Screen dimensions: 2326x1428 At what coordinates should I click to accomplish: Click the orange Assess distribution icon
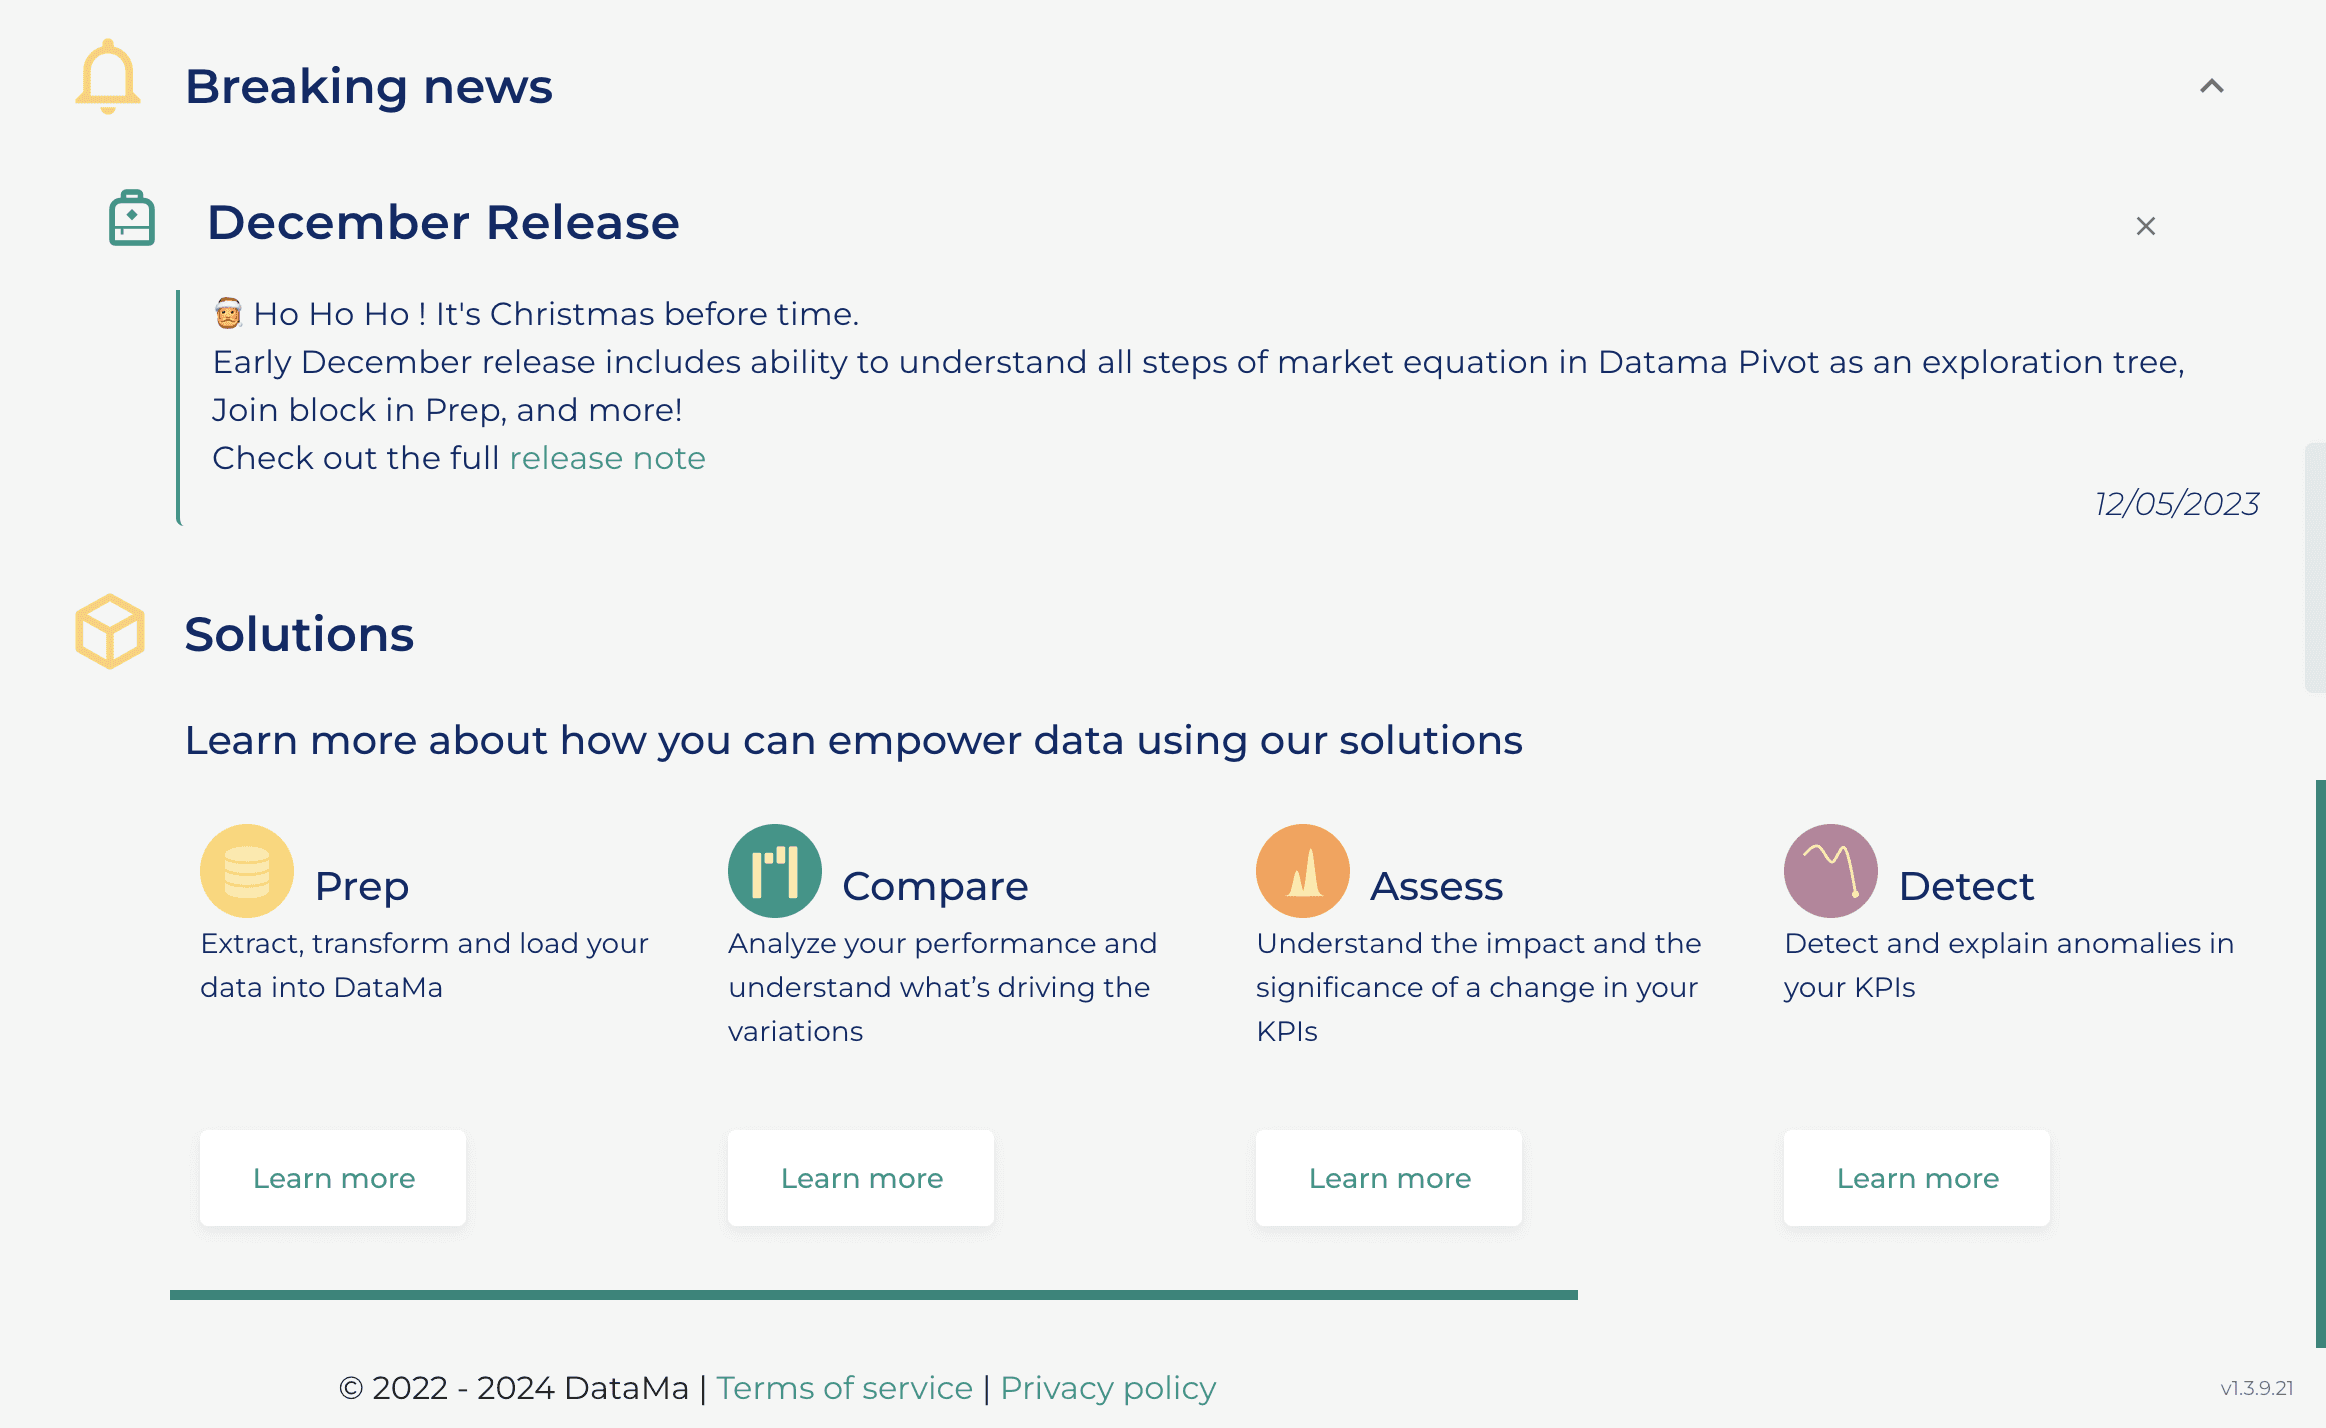1303,871
